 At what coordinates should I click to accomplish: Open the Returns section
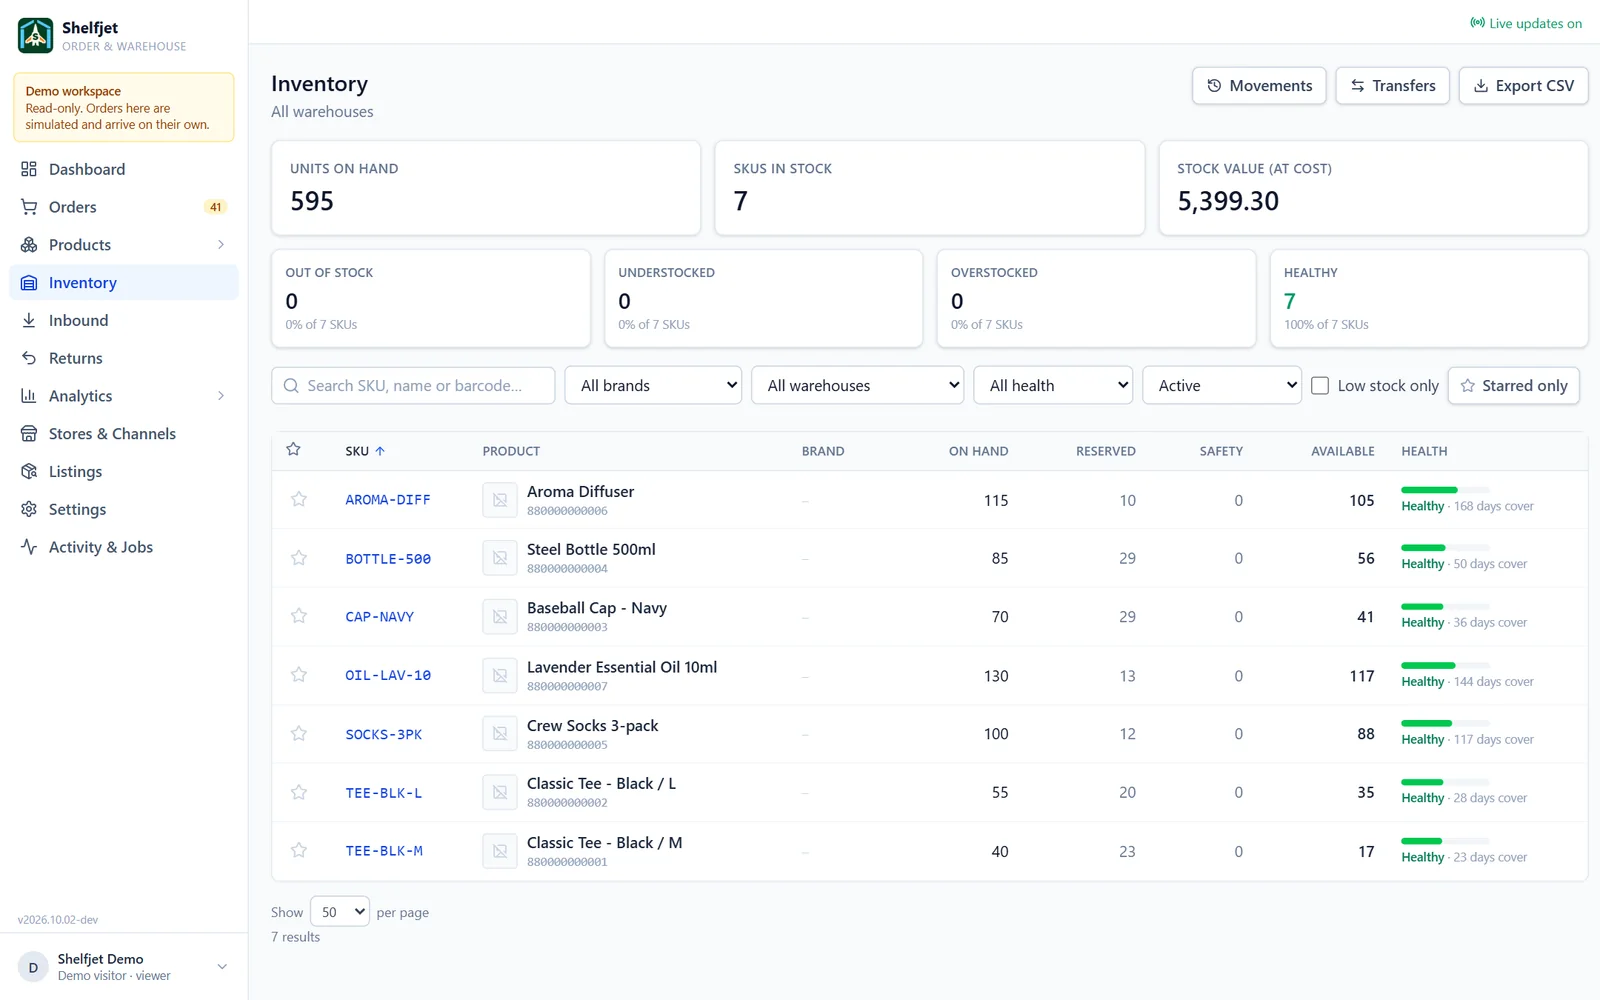pos(124,358)
